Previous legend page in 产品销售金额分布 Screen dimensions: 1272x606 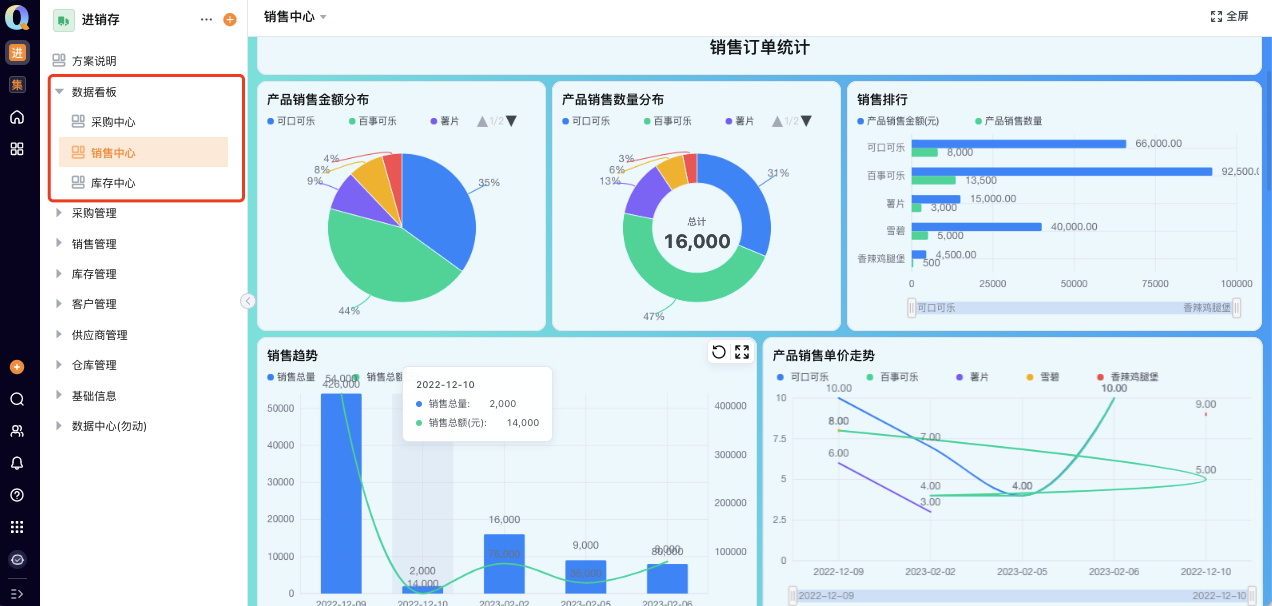pos(482,121)
